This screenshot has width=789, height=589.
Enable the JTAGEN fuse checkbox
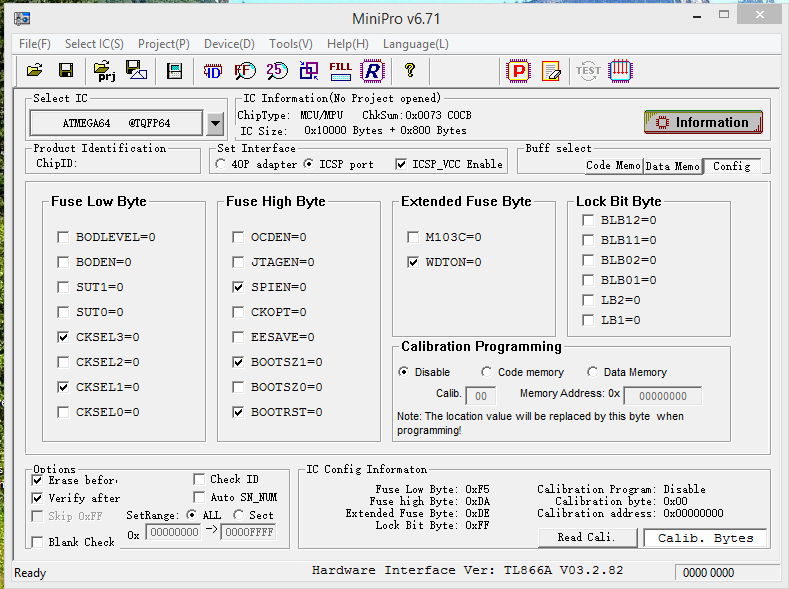(x=238, y=262)
